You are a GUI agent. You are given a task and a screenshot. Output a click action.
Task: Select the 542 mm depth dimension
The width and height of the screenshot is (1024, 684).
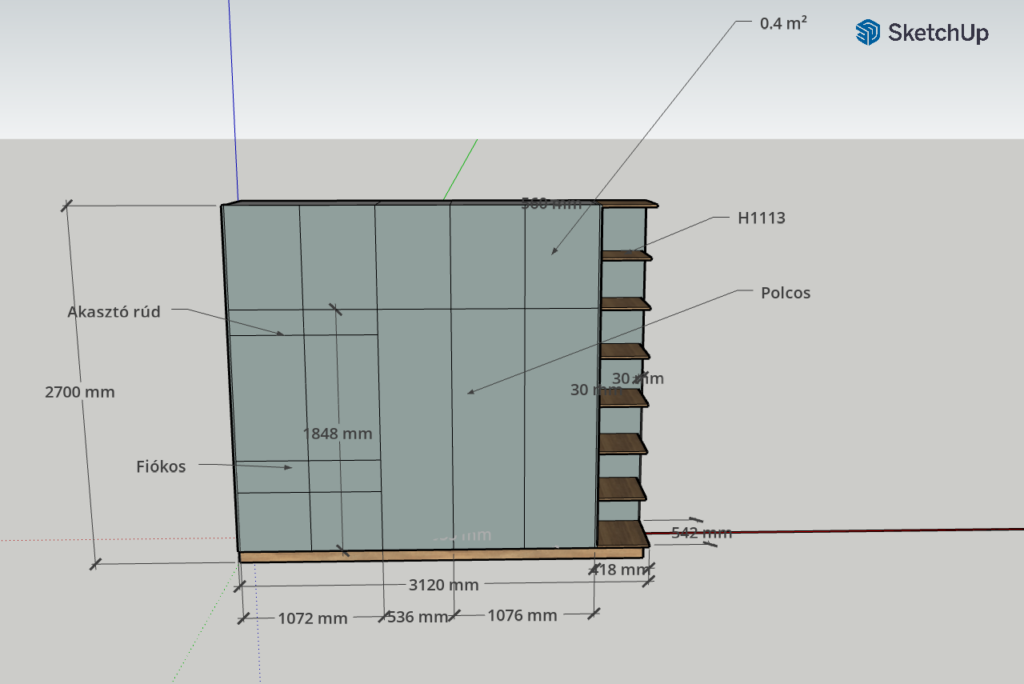point(701,532)
